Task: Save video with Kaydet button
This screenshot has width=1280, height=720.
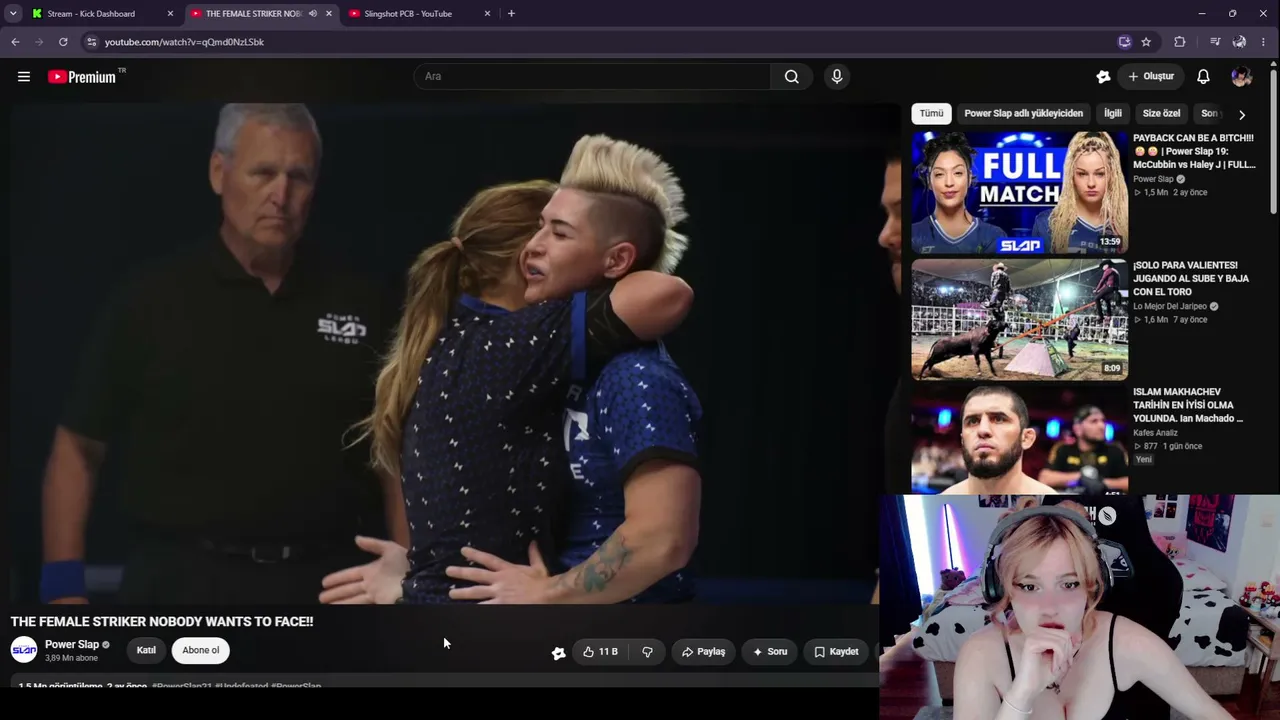Action: [836, 651]
